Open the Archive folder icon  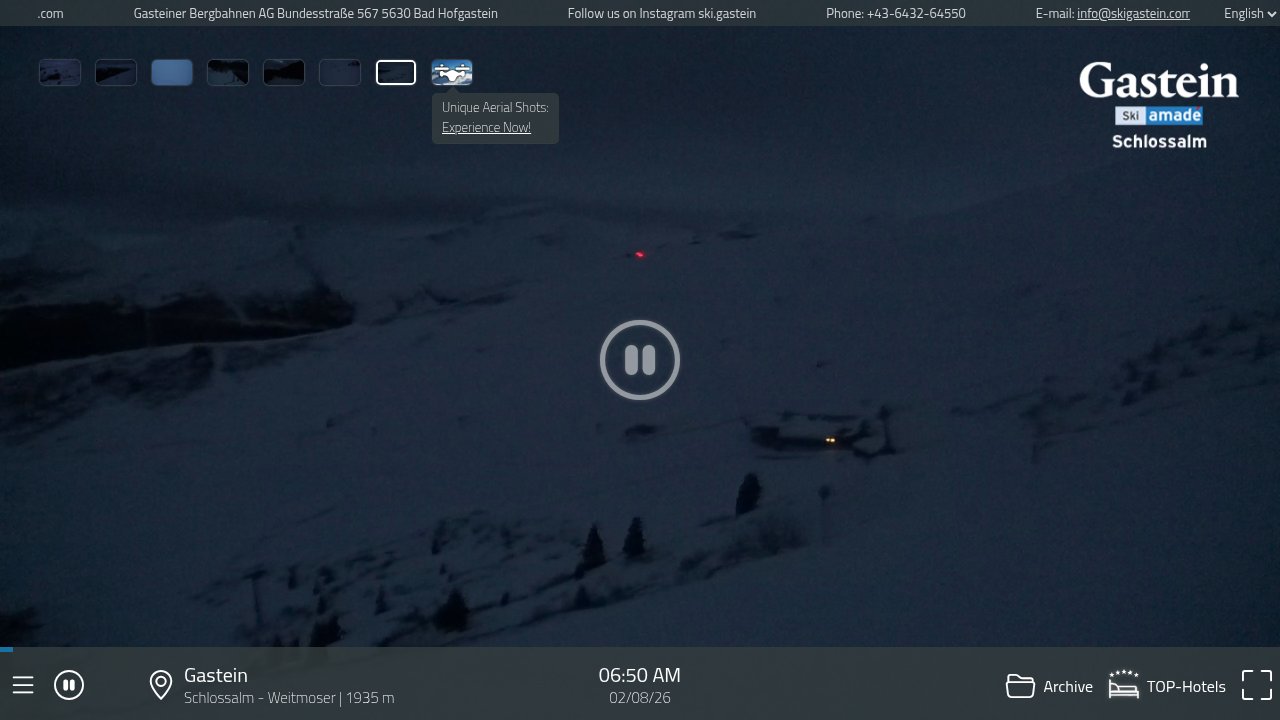(1020, 686)
